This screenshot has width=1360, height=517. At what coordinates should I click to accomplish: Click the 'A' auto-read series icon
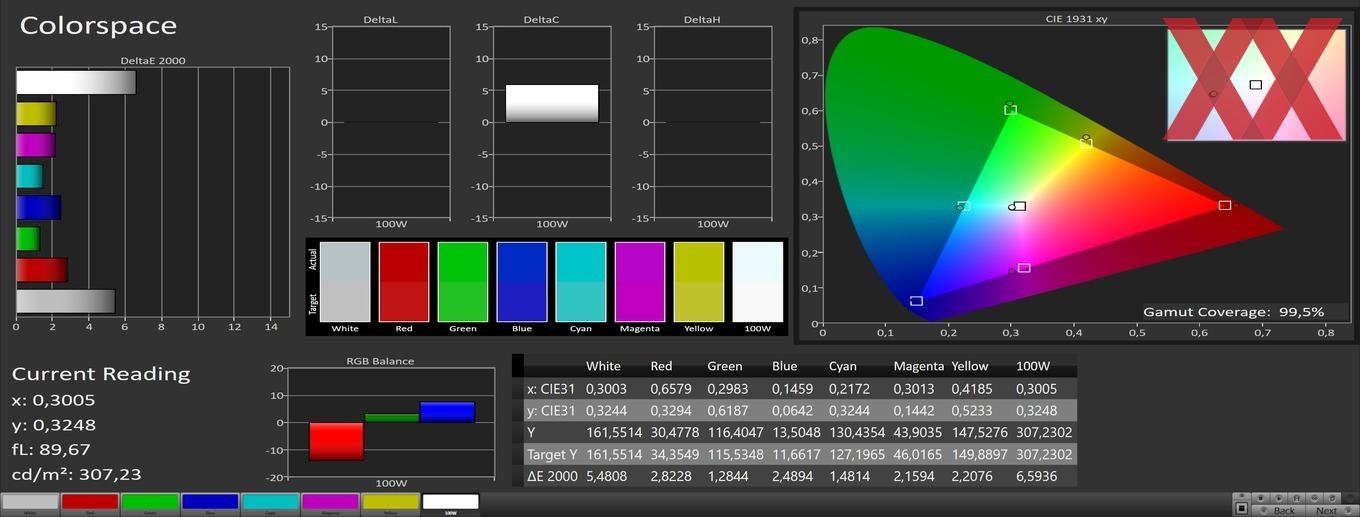pyautogui.click(x=1296, y=498)
